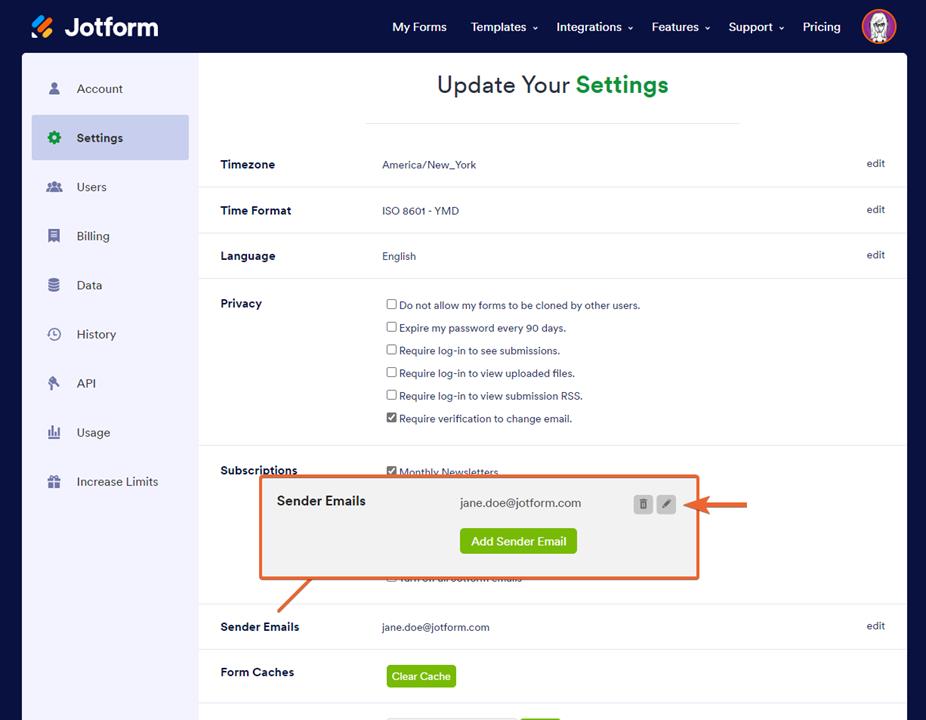Edit the Timezone setting

(x=875, y=164)
